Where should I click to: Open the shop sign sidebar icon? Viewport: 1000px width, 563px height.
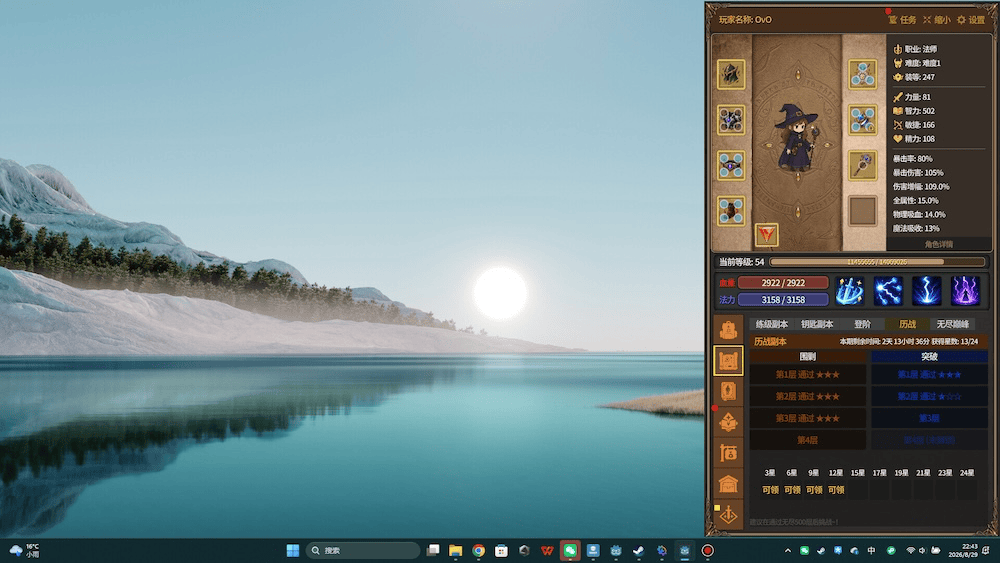point(728,453)
